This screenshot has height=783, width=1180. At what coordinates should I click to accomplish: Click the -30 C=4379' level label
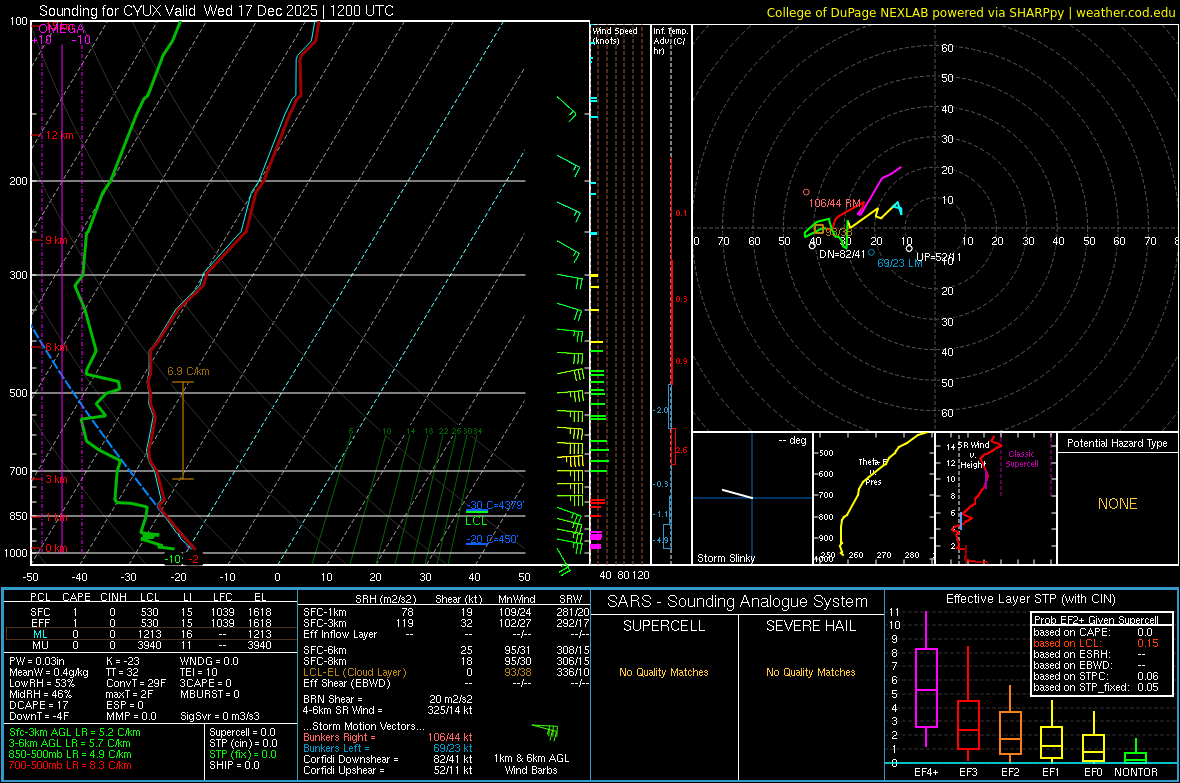pos(495,504)
